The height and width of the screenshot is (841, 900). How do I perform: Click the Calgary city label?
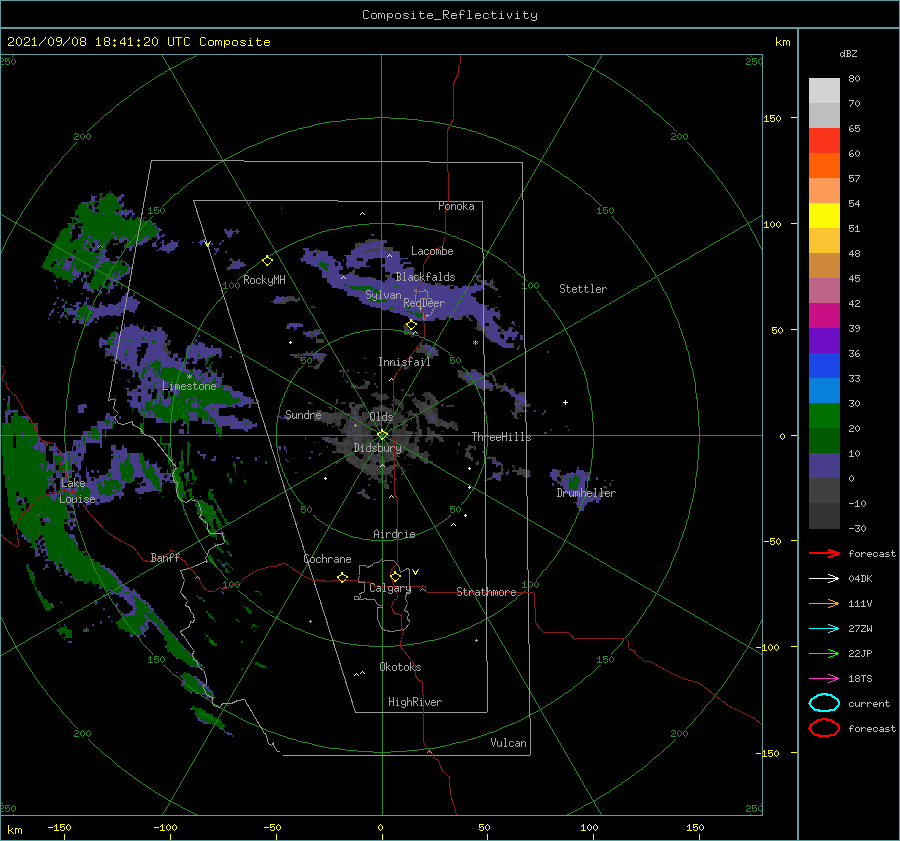point(390,588)
